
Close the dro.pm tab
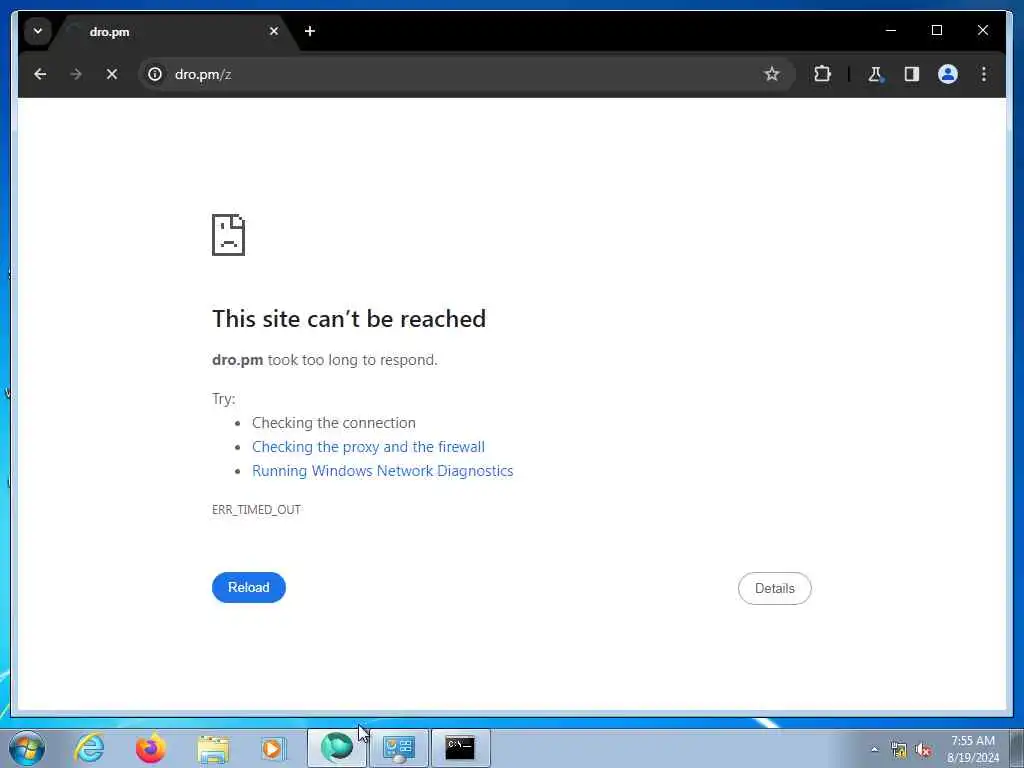point(274,31)
